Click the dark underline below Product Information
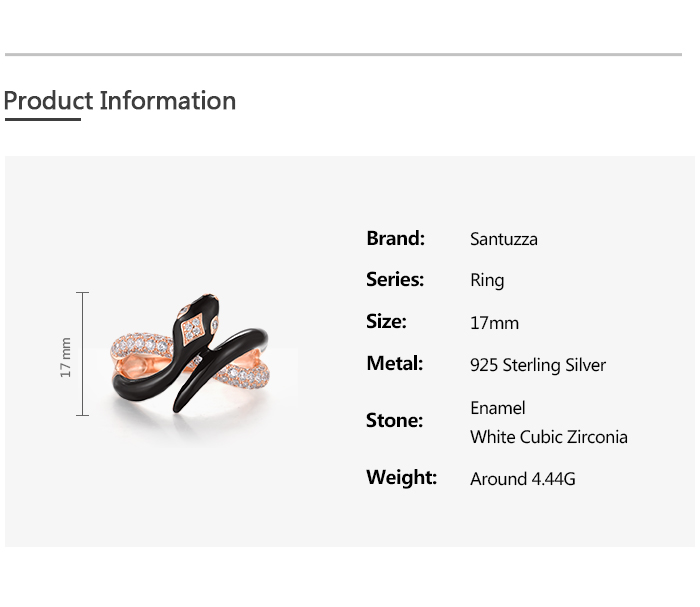This screenshot has width=700, height=607. coord(42,119)
